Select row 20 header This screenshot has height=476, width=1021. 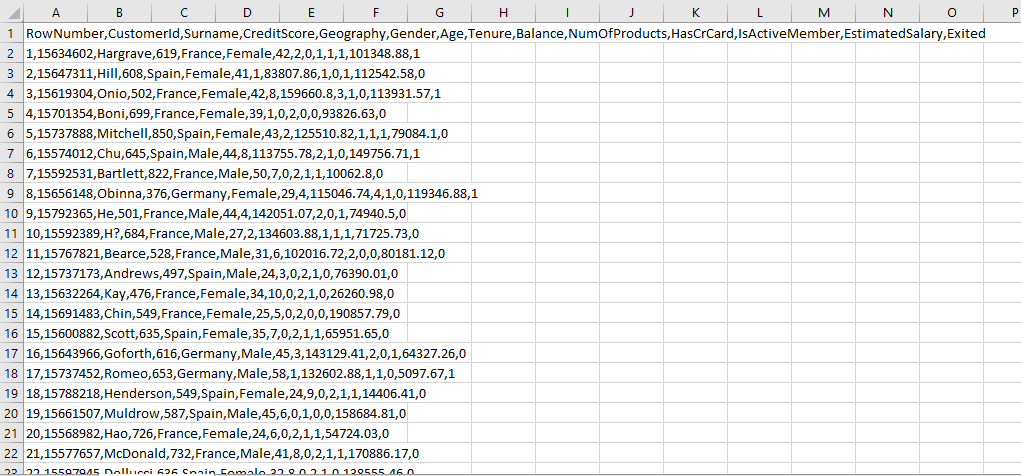click(x=12, y=413)
